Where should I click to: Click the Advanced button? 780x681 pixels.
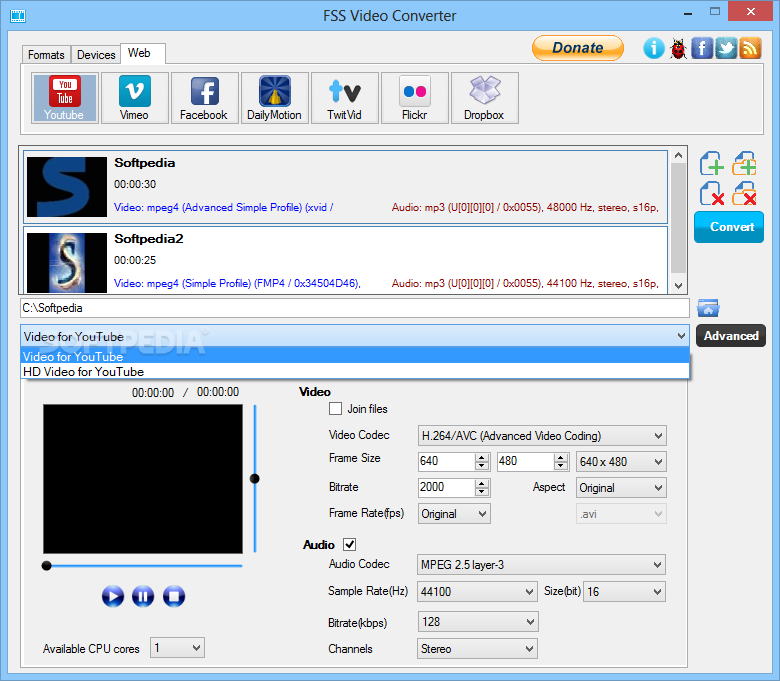[x=731, y=336]
